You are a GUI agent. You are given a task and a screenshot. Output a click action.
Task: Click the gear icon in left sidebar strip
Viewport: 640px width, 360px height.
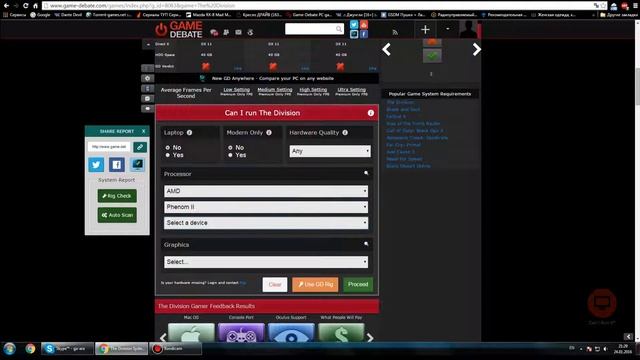pos(148,78)
